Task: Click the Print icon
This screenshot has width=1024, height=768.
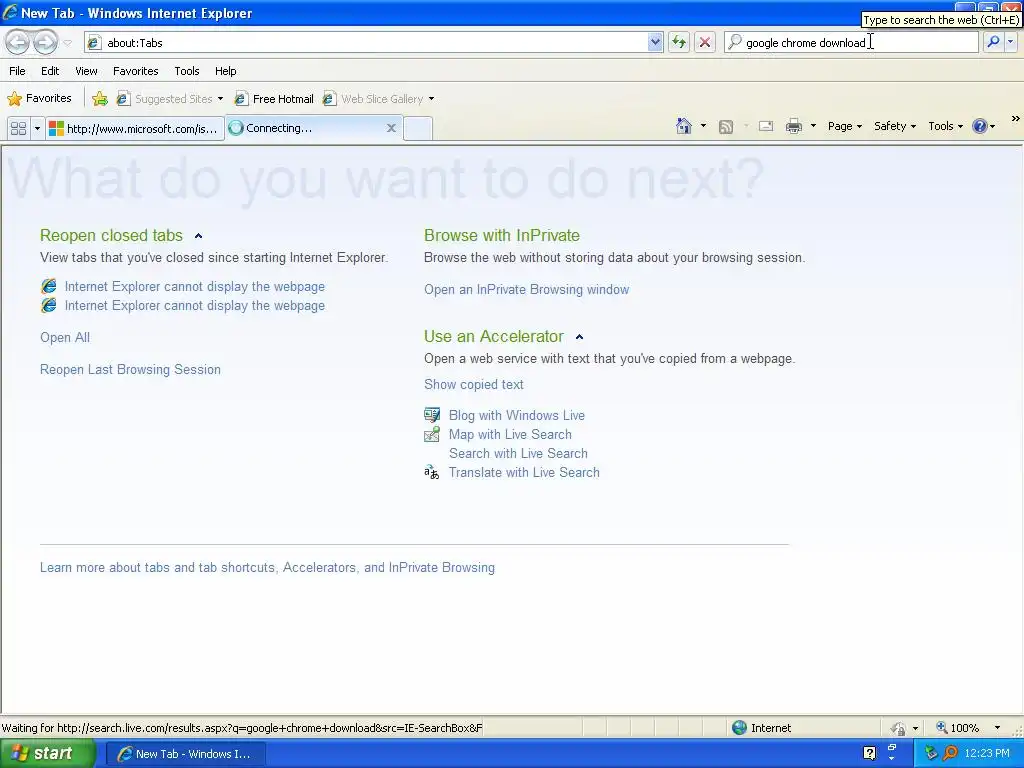Action: pyautogui.click(x=793, y=126)
